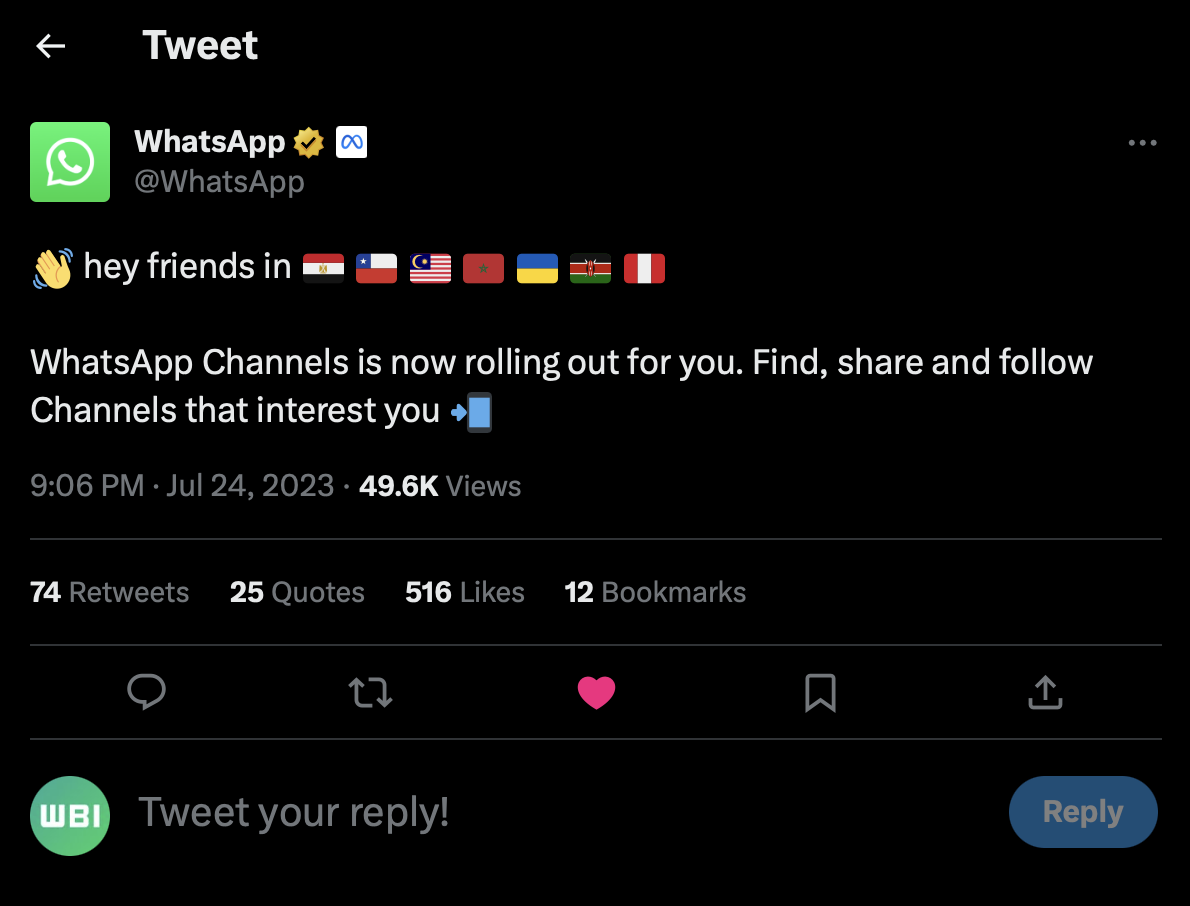The image size is (1190, 906).
Task: Toggle the pink heart like icon
Action: (596, 692)
